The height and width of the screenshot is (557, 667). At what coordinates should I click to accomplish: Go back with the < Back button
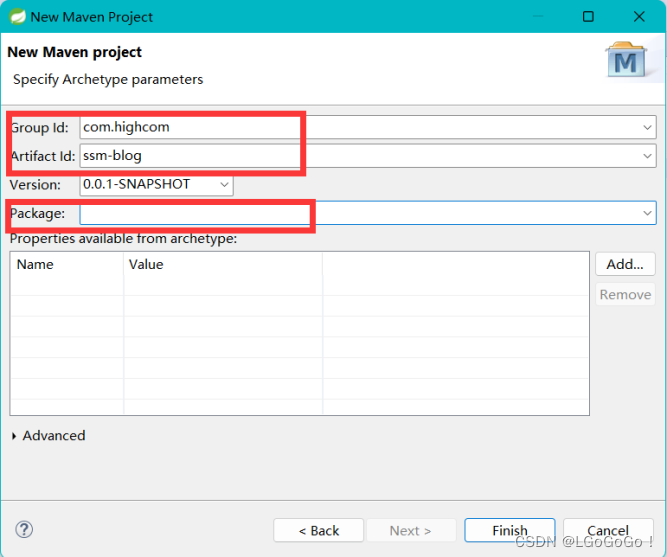click(x=319, y=530)
